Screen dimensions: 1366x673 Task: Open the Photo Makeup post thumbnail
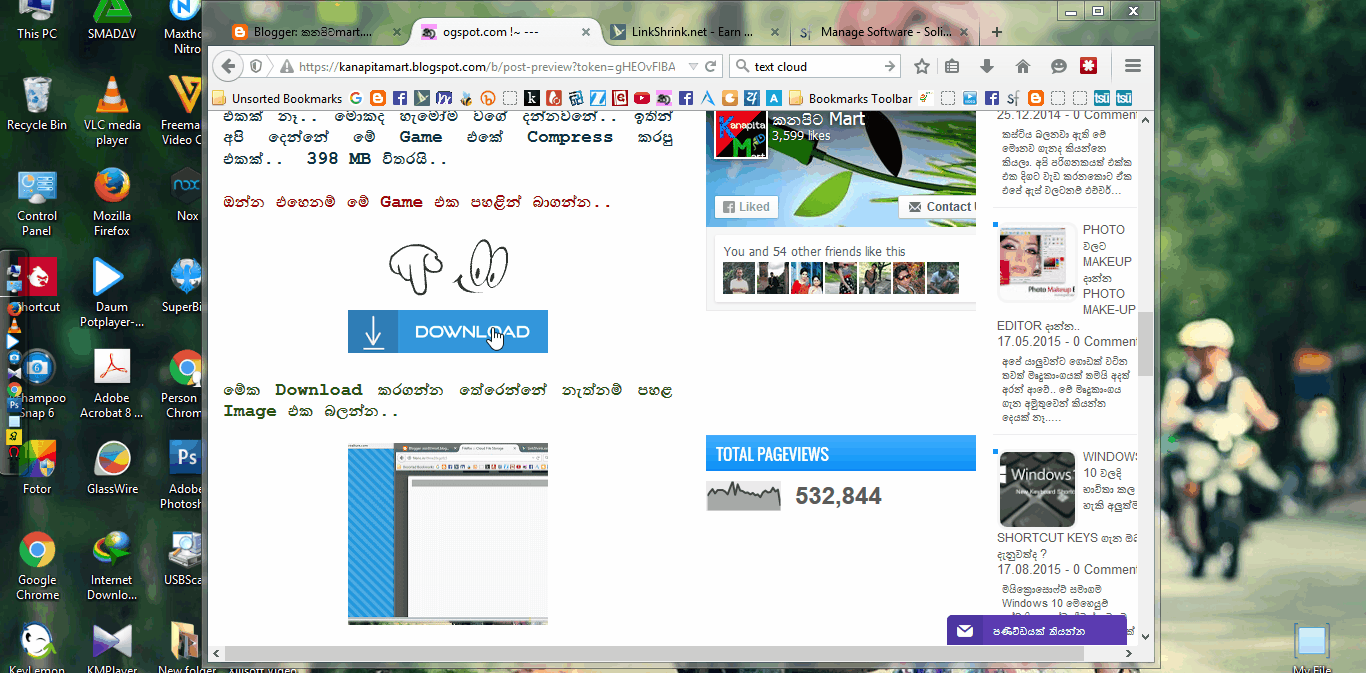click(1037, 262)
